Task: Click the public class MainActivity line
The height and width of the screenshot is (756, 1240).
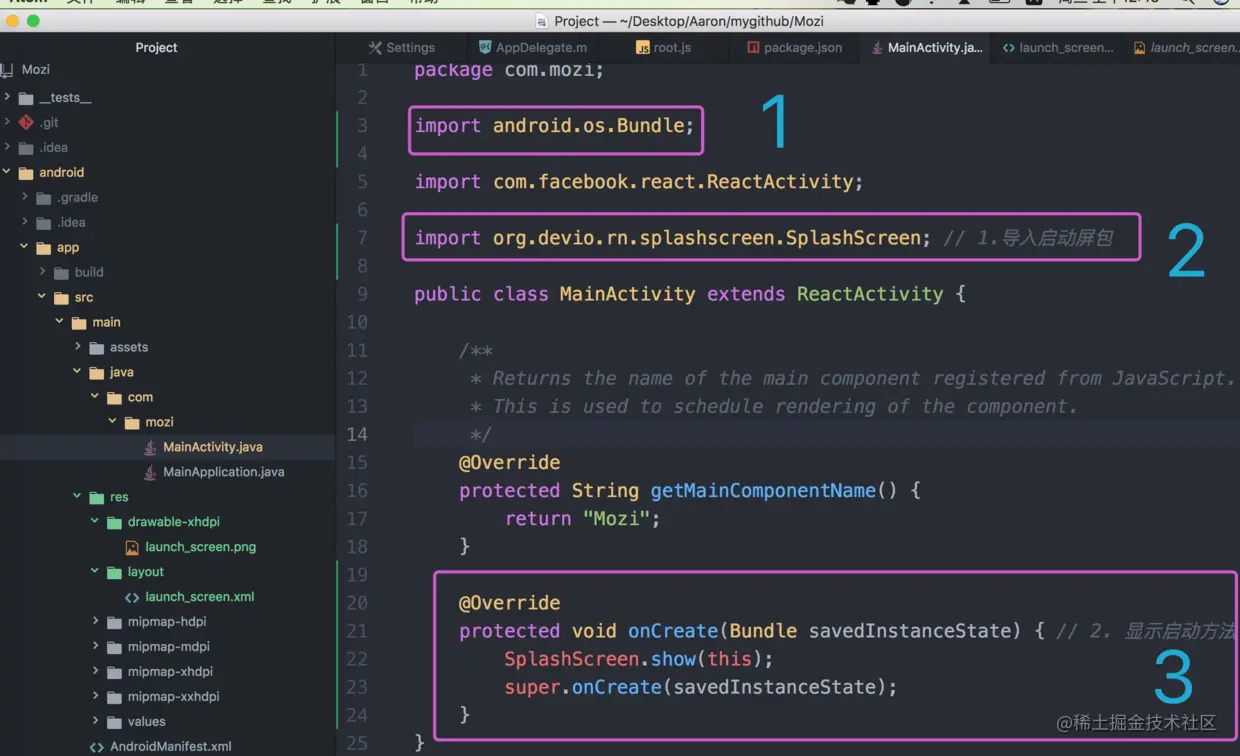Action: [x=690, y=294]
